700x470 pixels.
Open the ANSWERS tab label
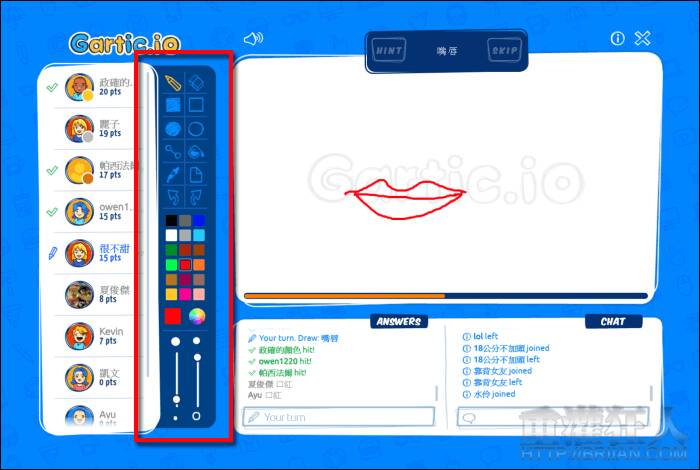(x=399, y=321)
